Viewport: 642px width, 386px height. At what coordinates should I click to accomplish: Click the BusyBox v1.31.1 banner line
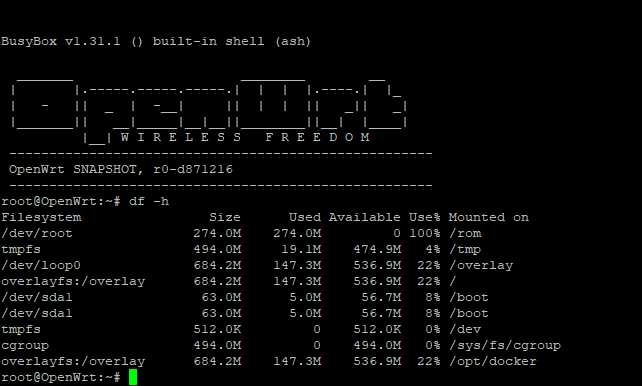pyautogui.click(x=156, y=41)
